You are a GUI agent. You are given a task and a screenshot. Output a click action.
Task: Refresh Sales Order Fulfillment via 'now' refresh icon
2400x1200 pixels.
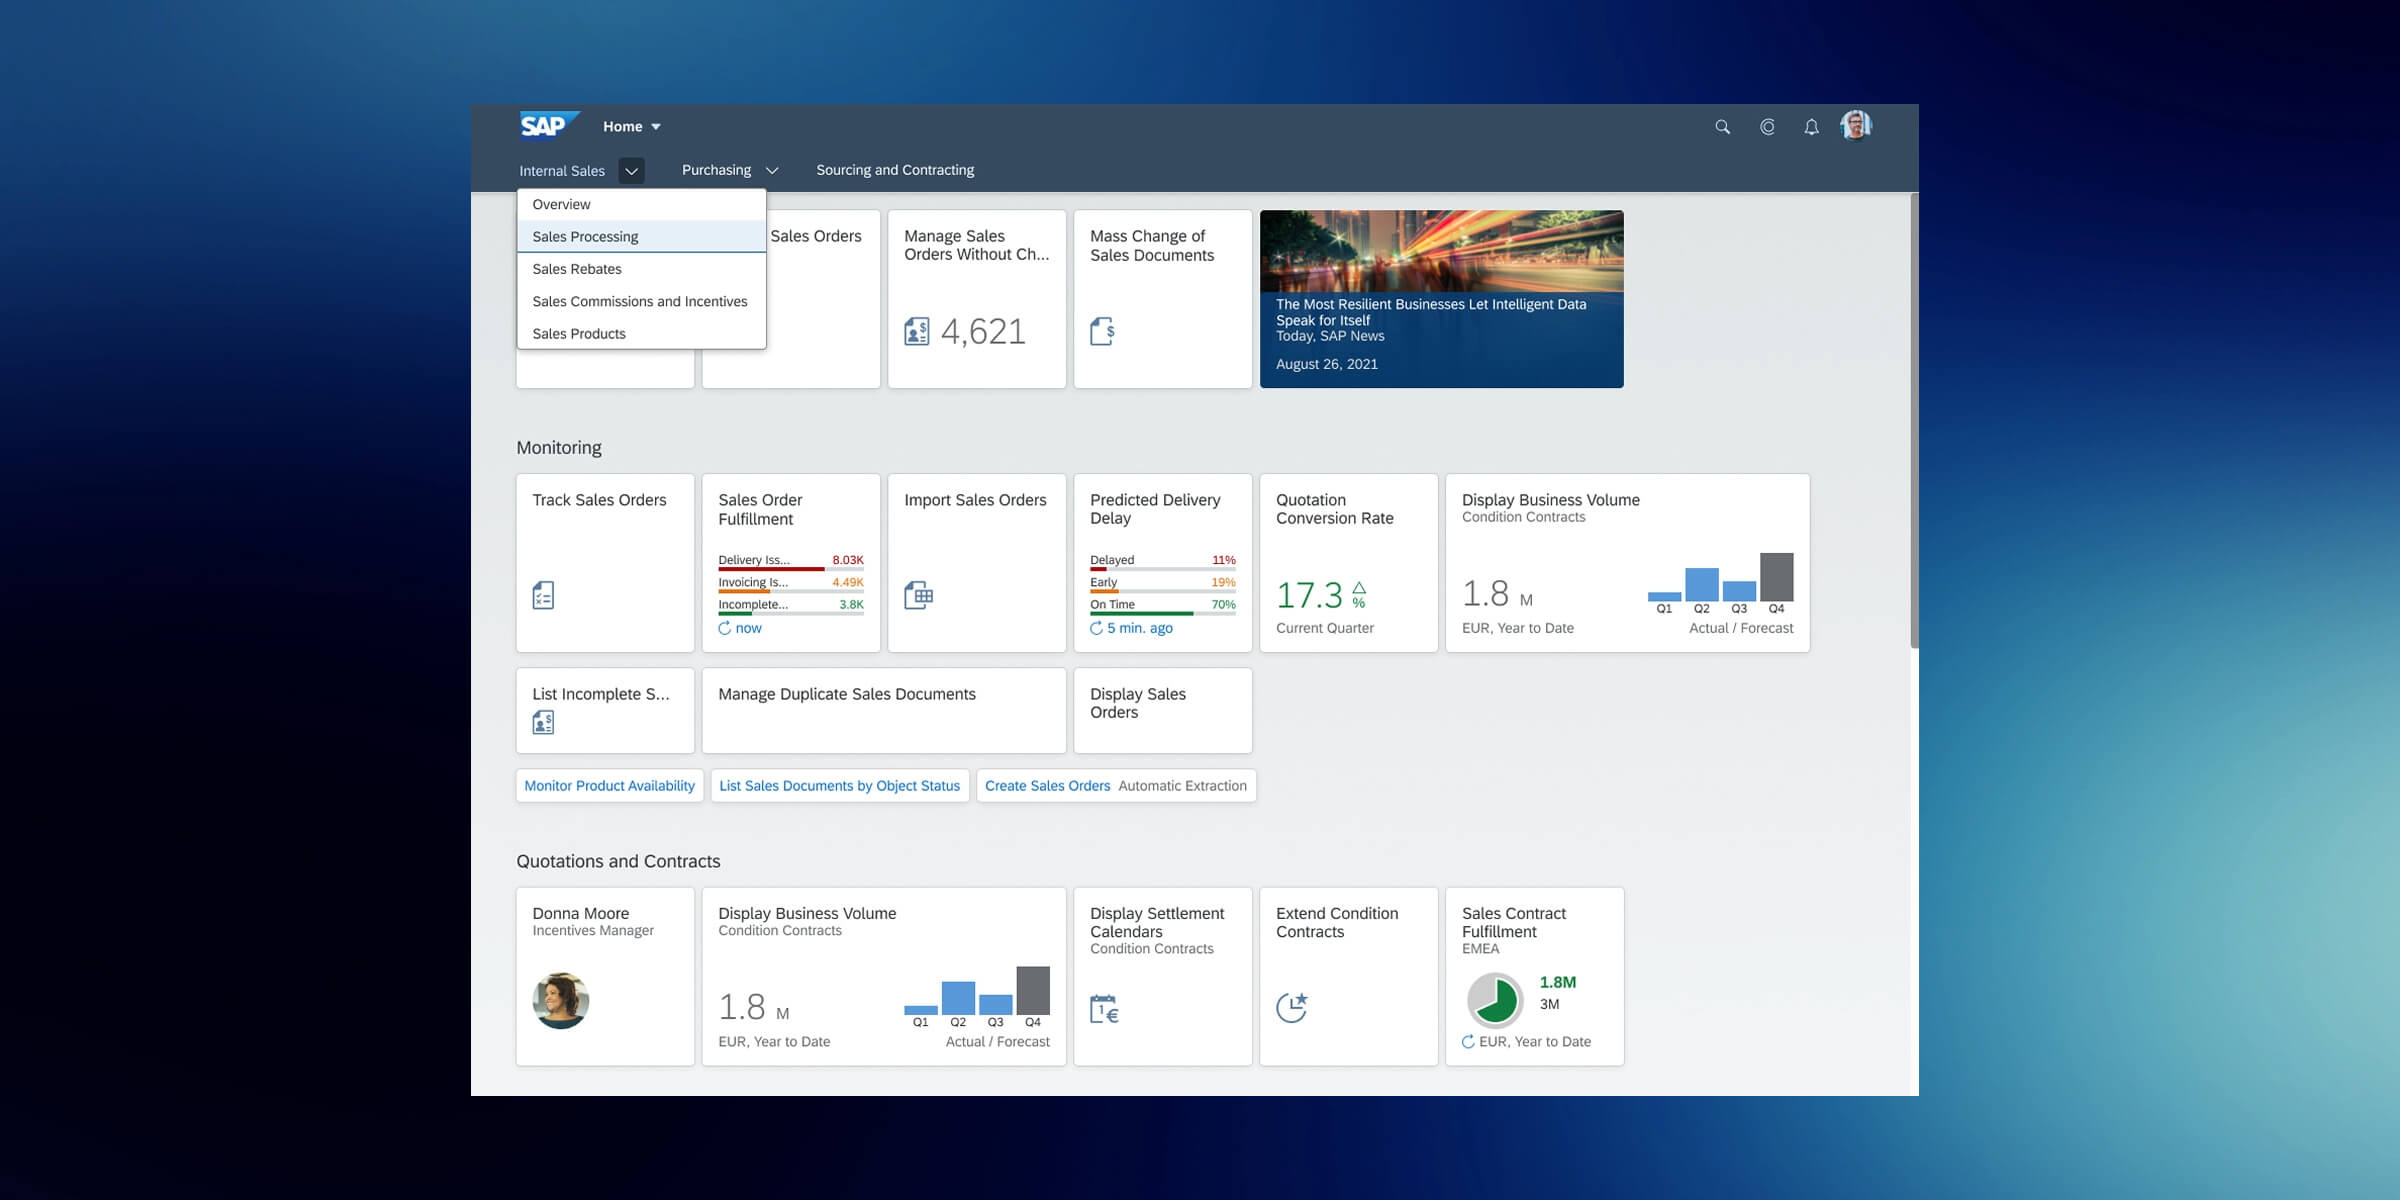(726, 628)
